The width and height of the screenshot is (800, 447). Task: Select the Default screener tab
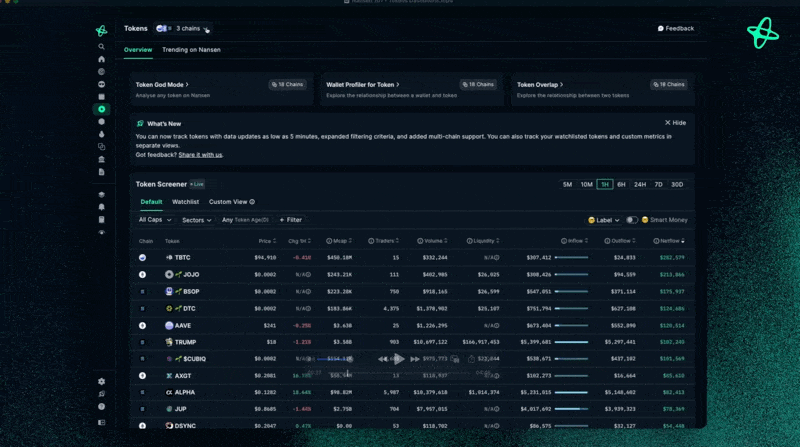[x=151, y=202]
